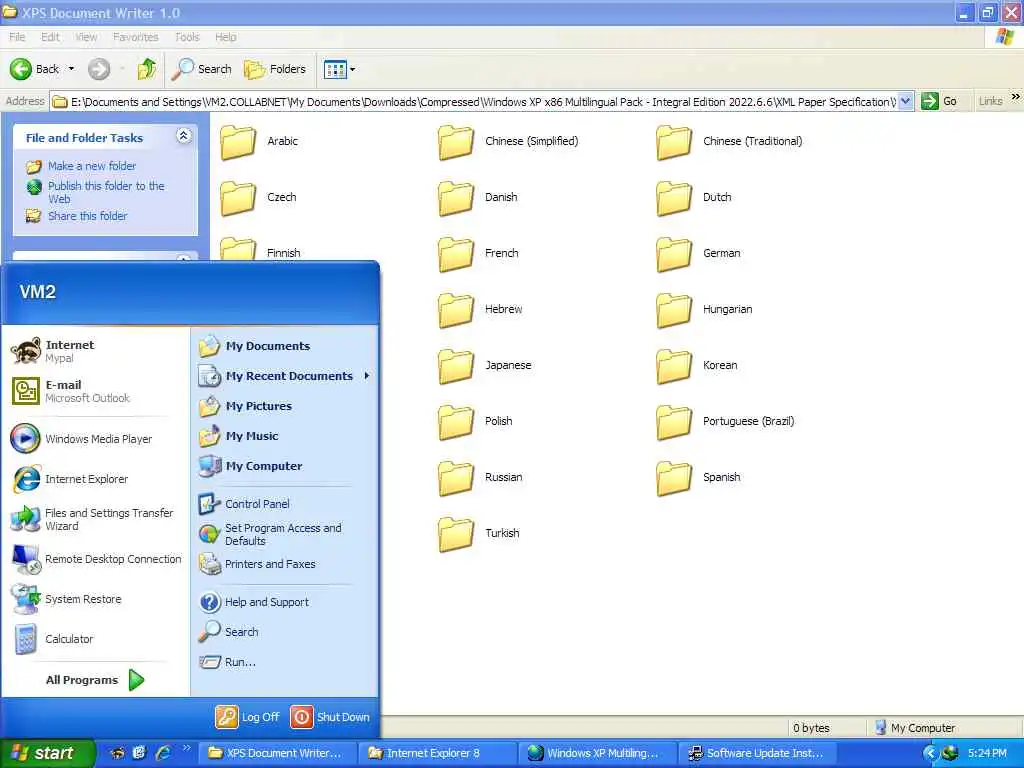Collapse File and Folder Tasks panel
This screenshot has height=768, width=1024.
pos(184,135)
